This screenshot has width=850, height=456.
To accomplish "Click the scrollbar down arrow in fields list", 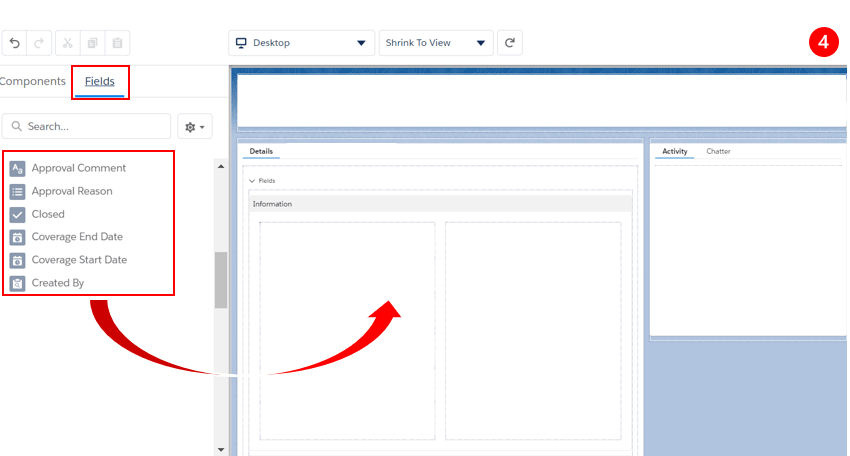I will 221,449.
